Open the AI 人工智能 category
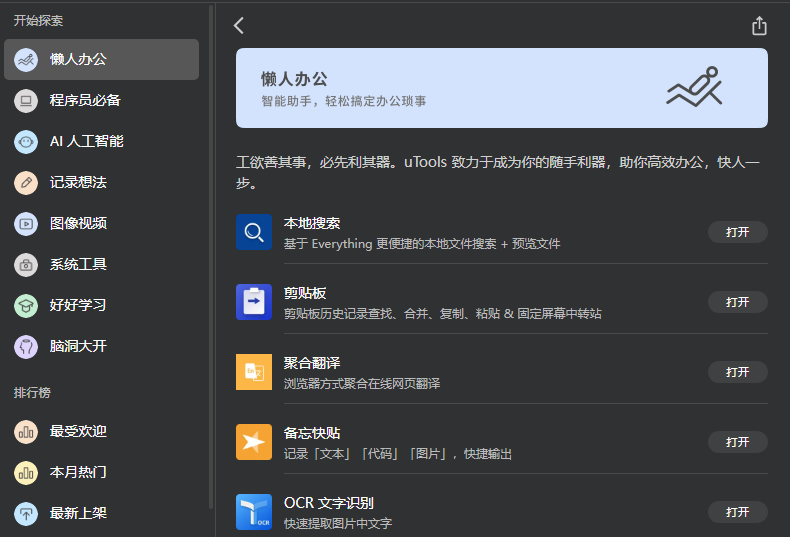The height and width of the screenshot is (537, 790). (101, 142)
